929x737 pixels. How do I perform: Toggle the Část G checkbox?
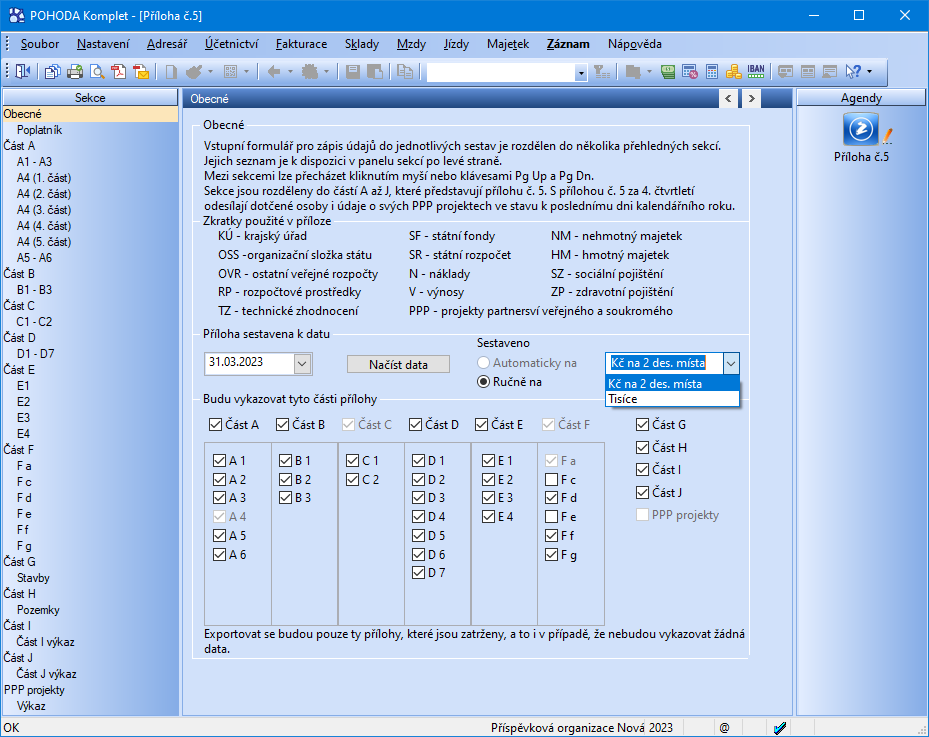(x=642, y=425)
